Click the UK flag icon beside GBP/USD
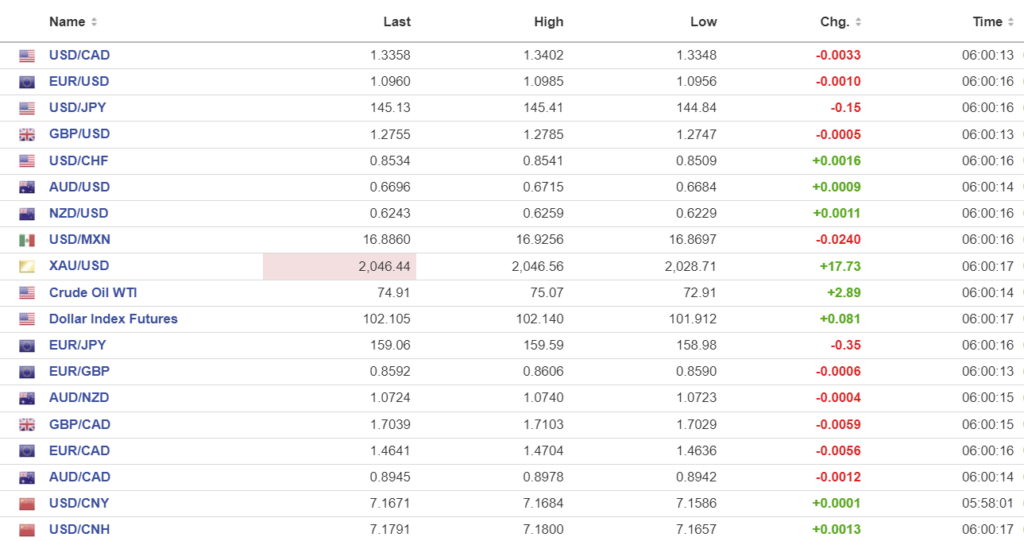 click(27, 134)
